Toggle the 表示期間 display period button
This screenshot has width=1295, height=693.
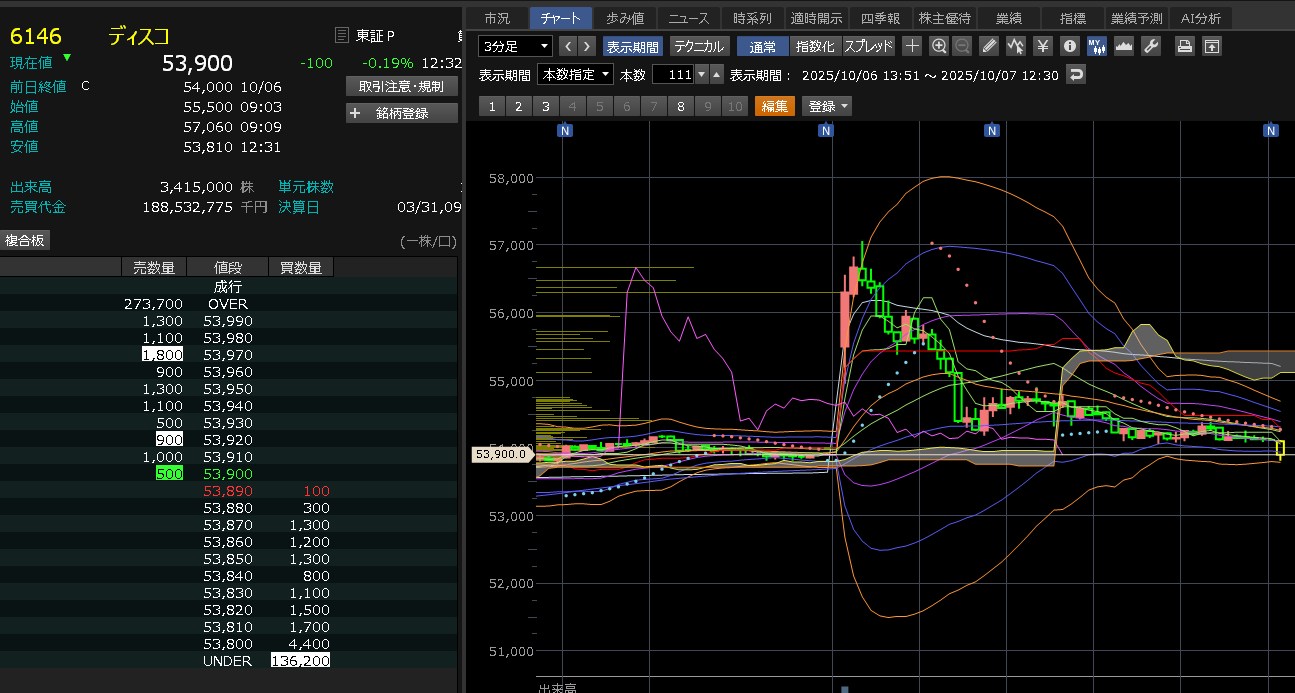632,46
